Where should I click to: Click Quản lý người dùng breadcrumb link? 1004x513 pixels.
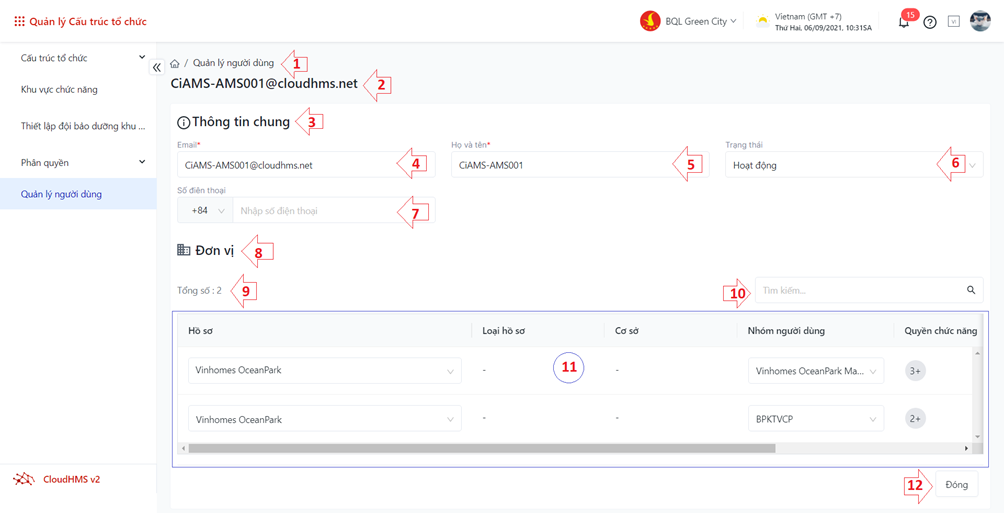[233, 63]
